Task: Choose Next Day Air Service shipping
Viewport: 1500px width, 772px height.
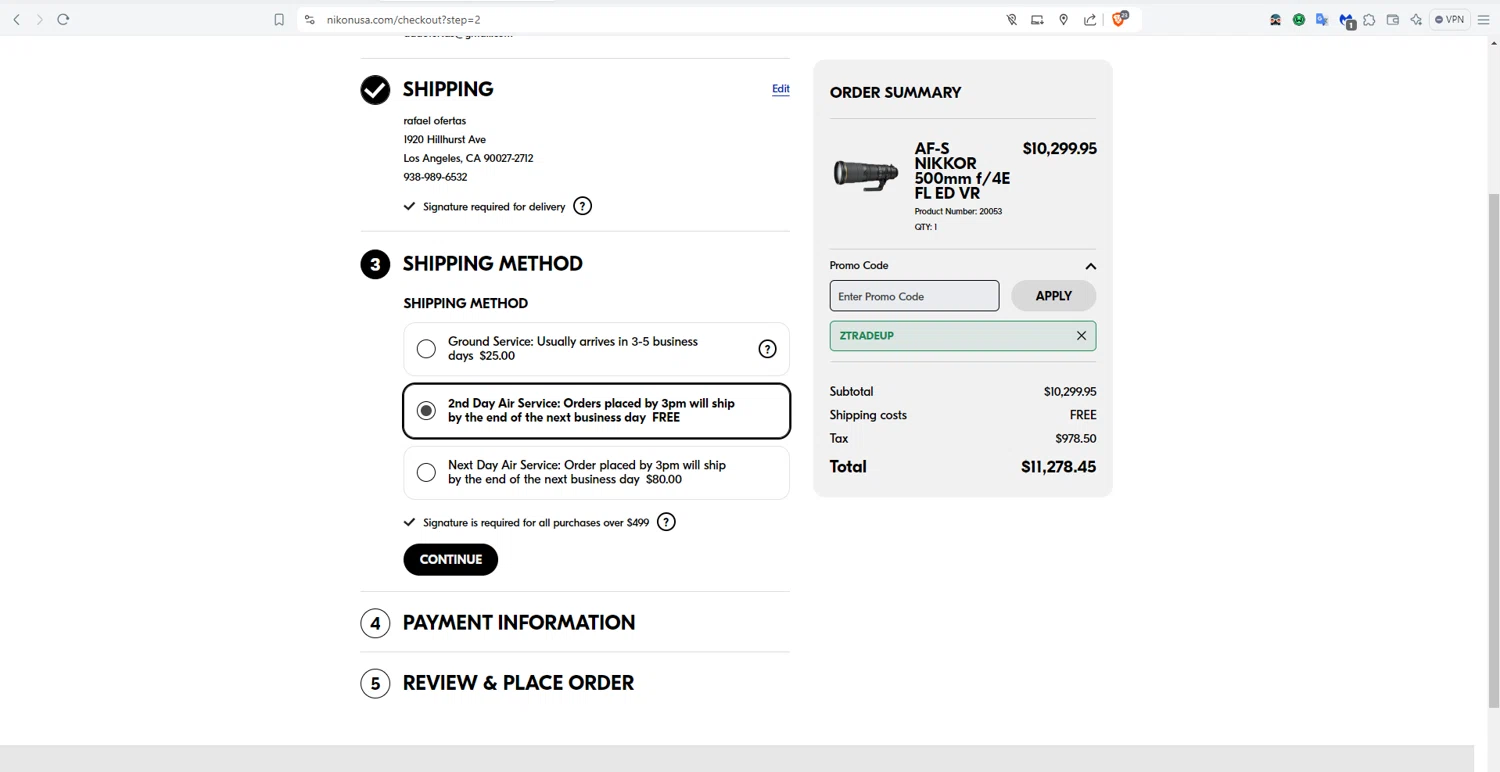Action: coord(427,472)
